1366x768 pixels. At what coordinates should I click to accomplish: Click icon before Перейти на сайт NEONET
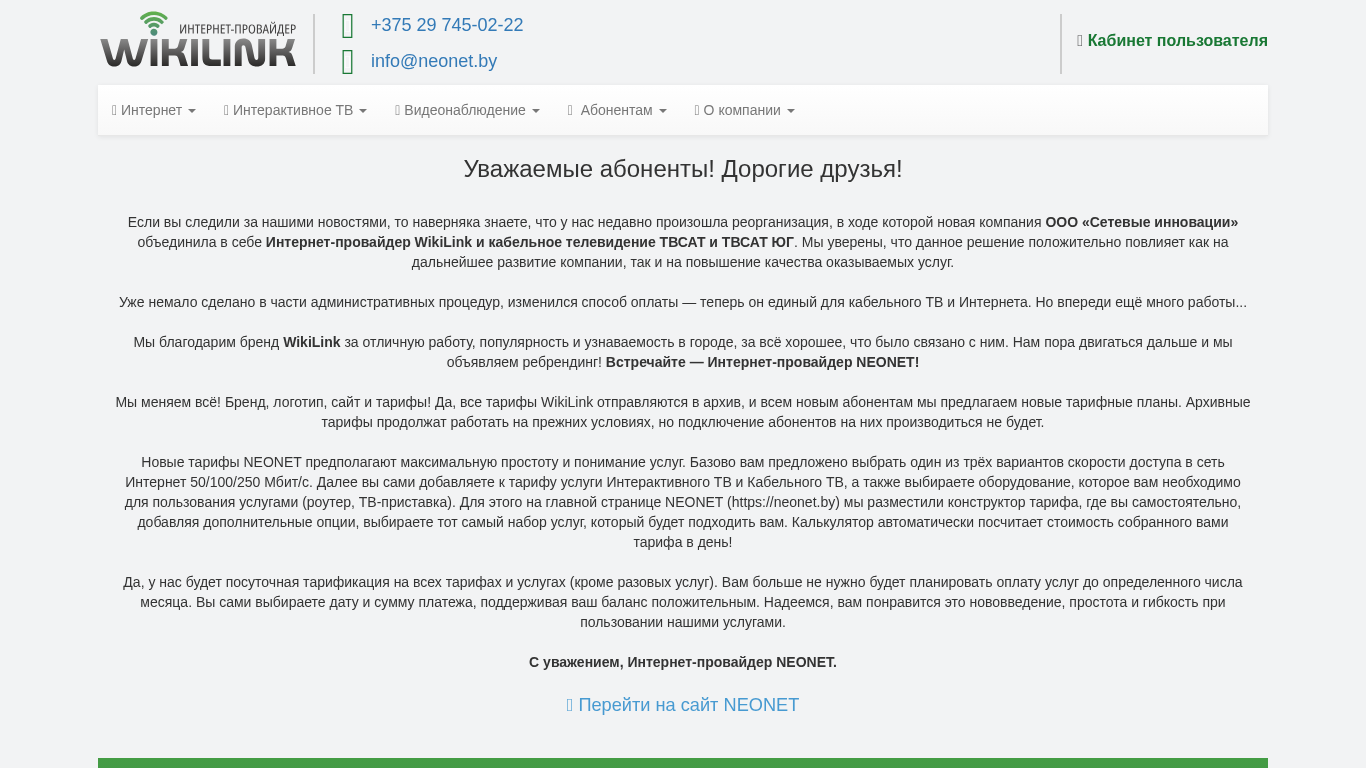click(570, 705)
